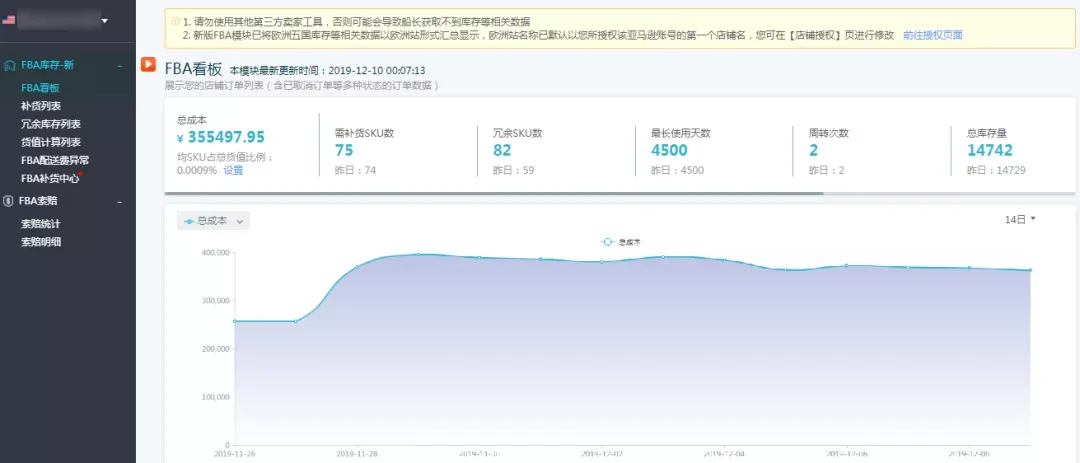Collapse the FBA库存-新 sidebar section

[x=120, y=65]
